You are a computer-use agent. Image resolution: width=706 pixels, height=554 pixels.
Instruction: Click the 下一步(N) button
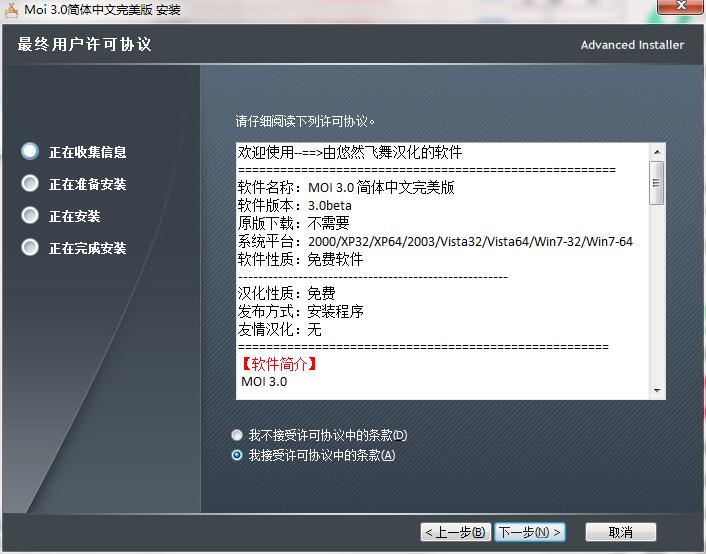(530, 532)
